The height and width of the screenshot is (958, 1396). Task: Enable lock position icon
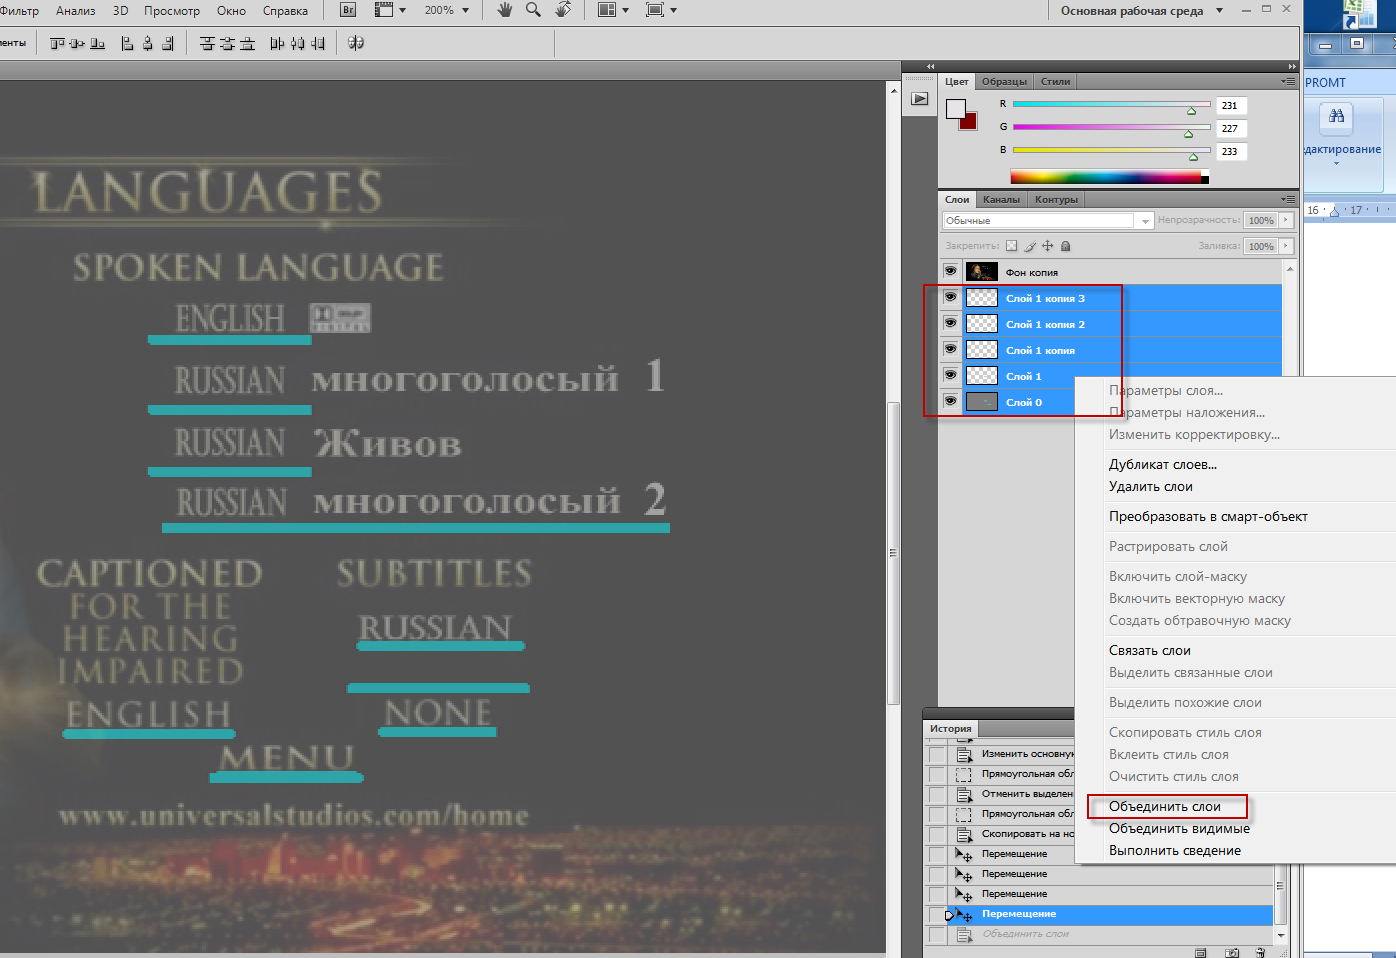(1048, 246)
